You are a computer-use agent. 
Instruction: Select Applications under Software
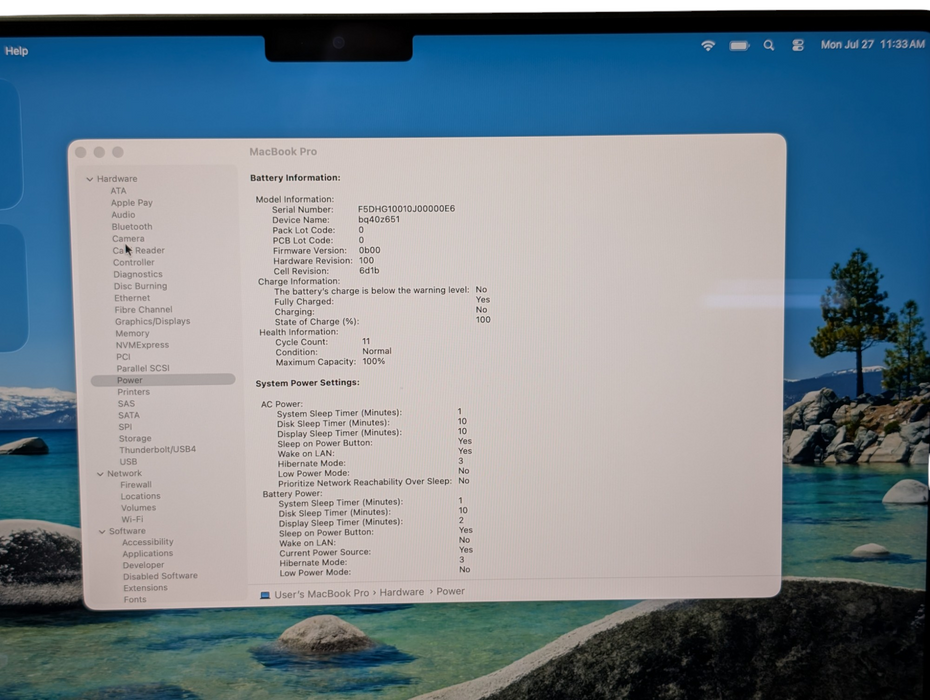pos(148,553)
